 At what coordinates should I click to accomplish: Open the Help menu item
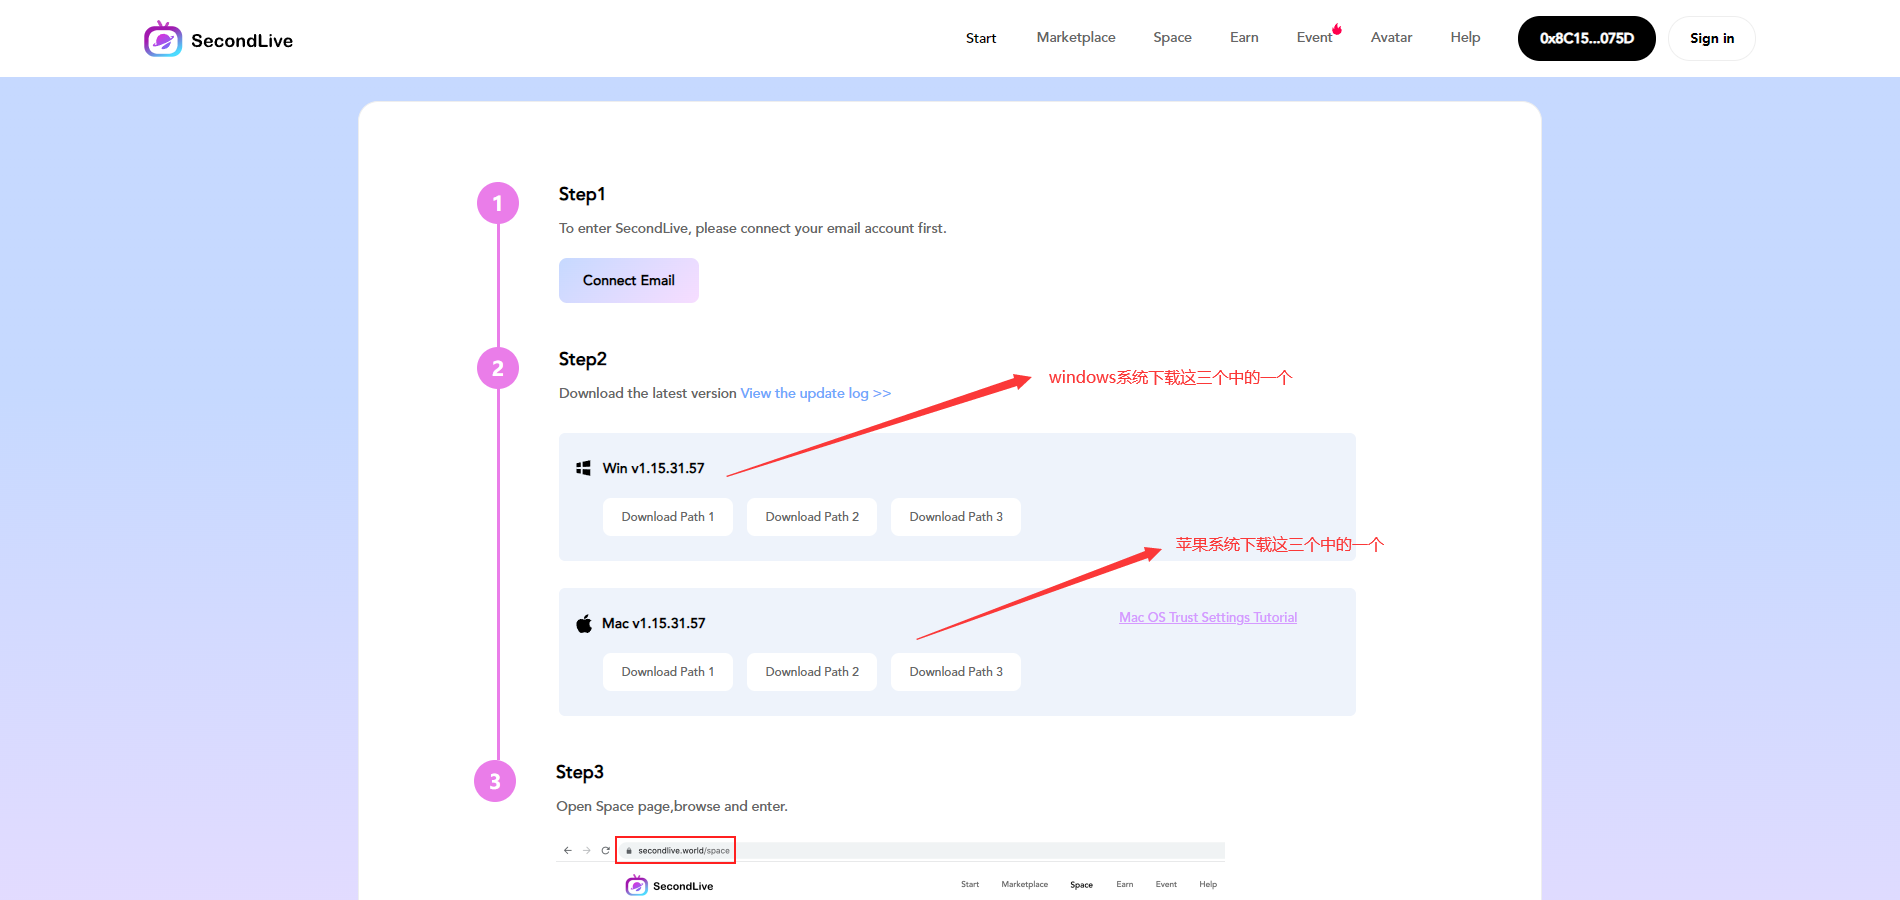[1465, 38]
